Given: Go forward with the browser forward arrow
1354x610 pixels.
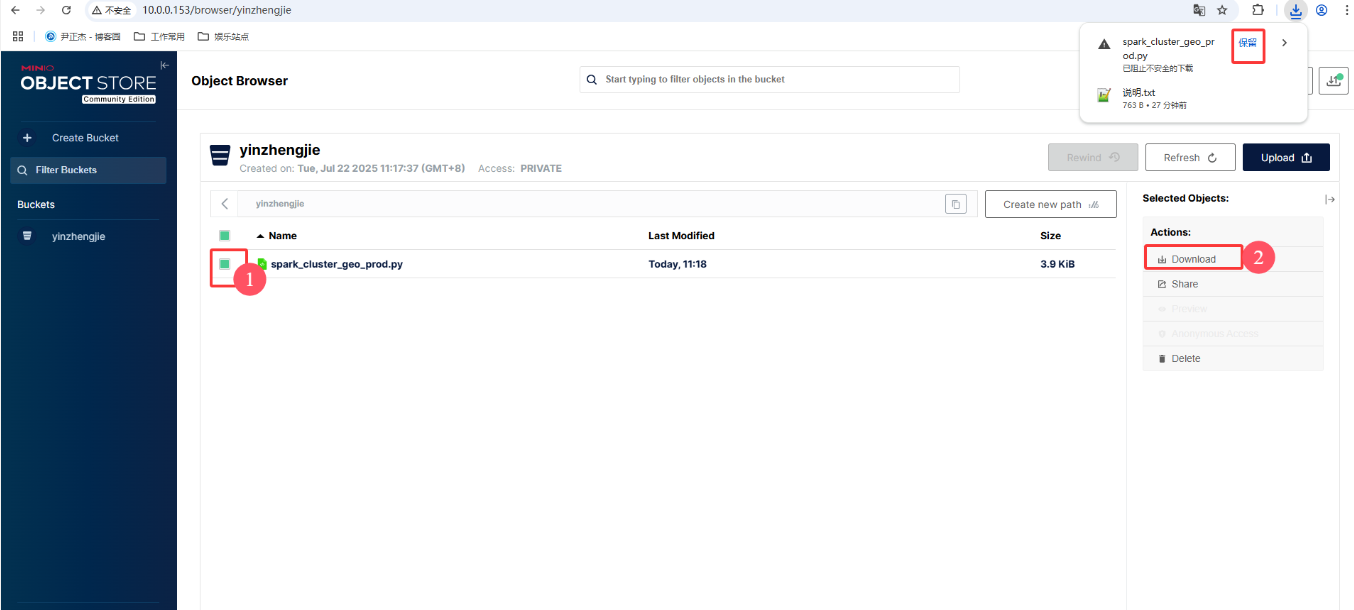Looking at the screenshot, I should point(40,10).
